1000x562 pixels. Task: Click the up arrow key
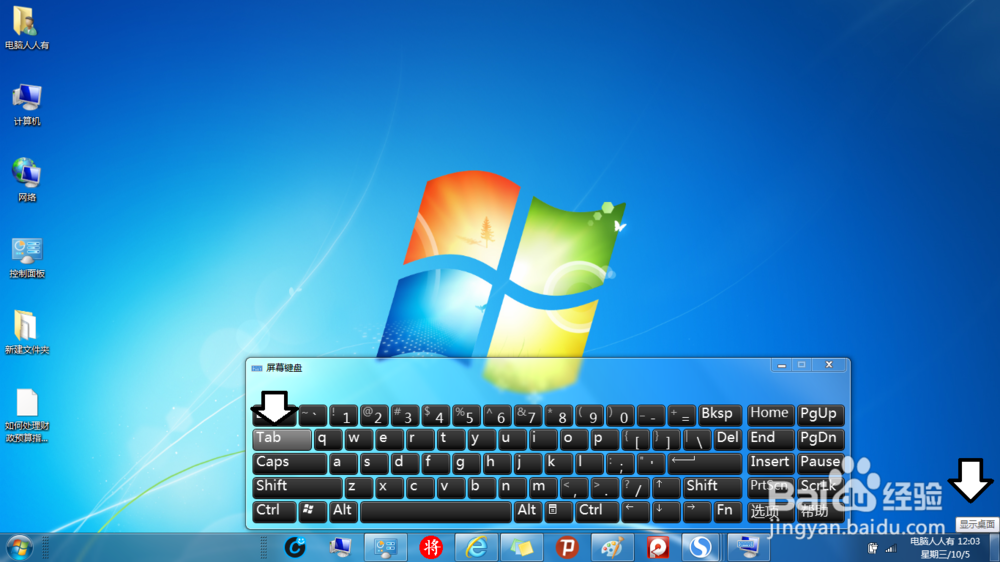tap(665, 487)
